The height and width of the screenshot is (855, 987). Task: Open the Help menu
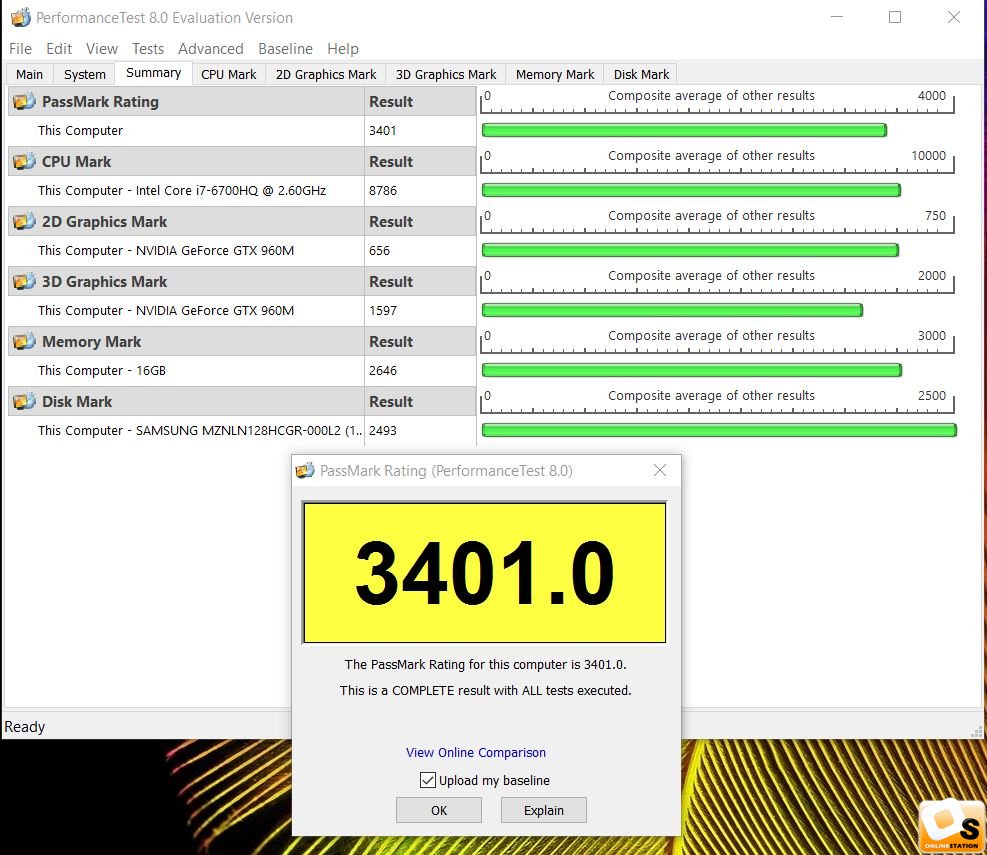(x=342, y=48)
